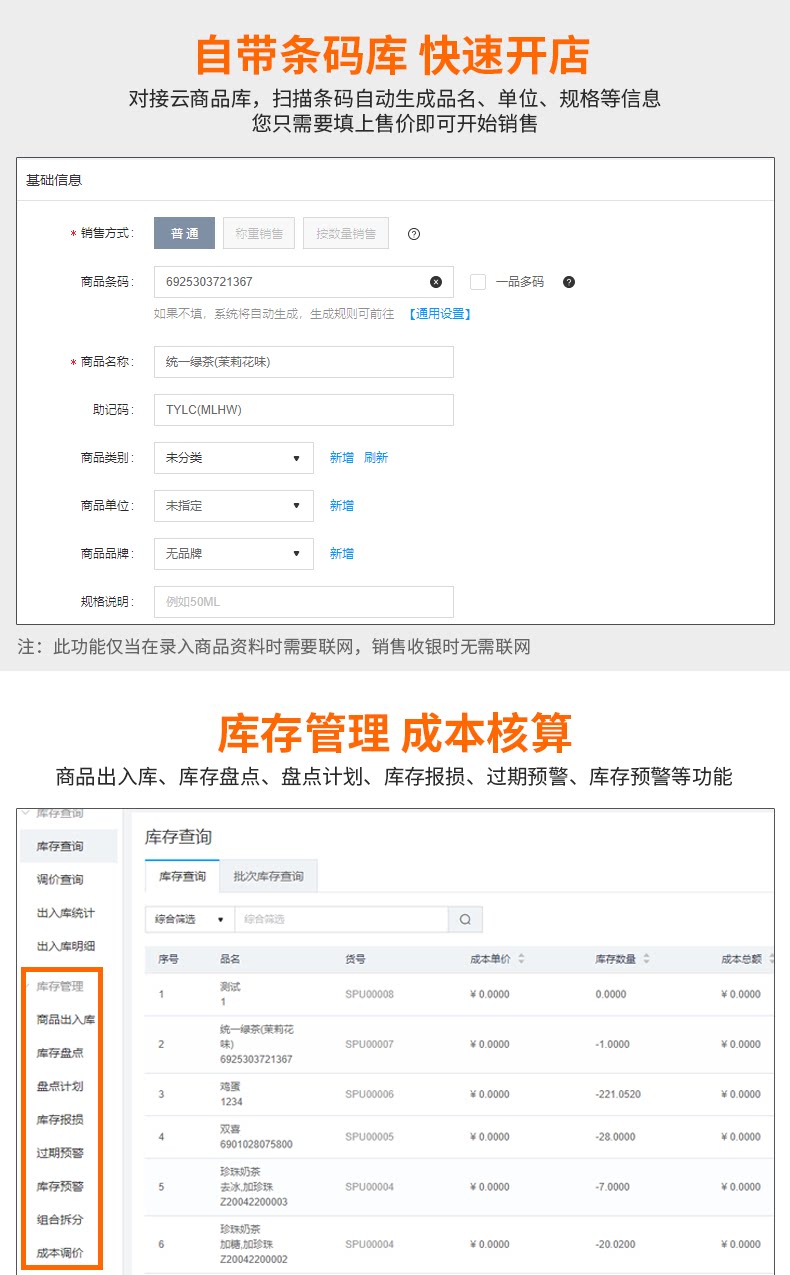
Task: Select the 测试 product row name
Action: point(230,986)
